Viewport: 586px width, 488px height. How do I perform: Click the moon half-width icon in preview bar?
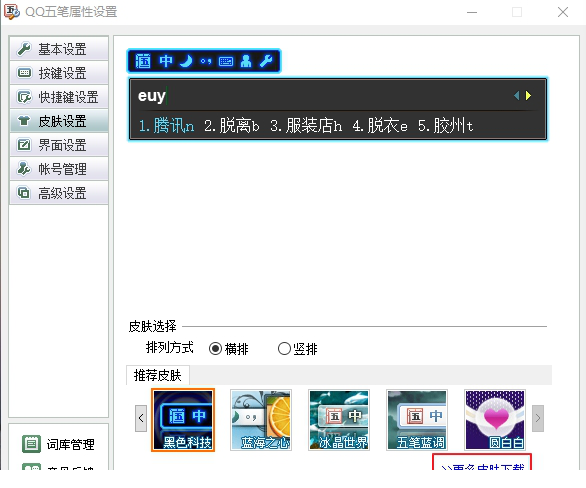186,61
